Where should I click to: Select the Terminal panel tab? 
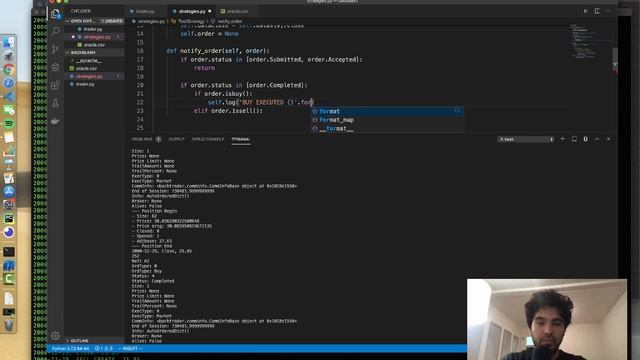[x=240, y=139]
